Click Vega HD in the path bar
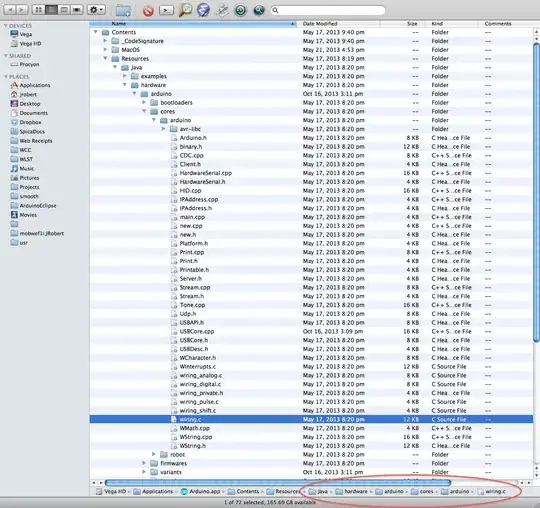The image size is (540, 508). point(111,491)
